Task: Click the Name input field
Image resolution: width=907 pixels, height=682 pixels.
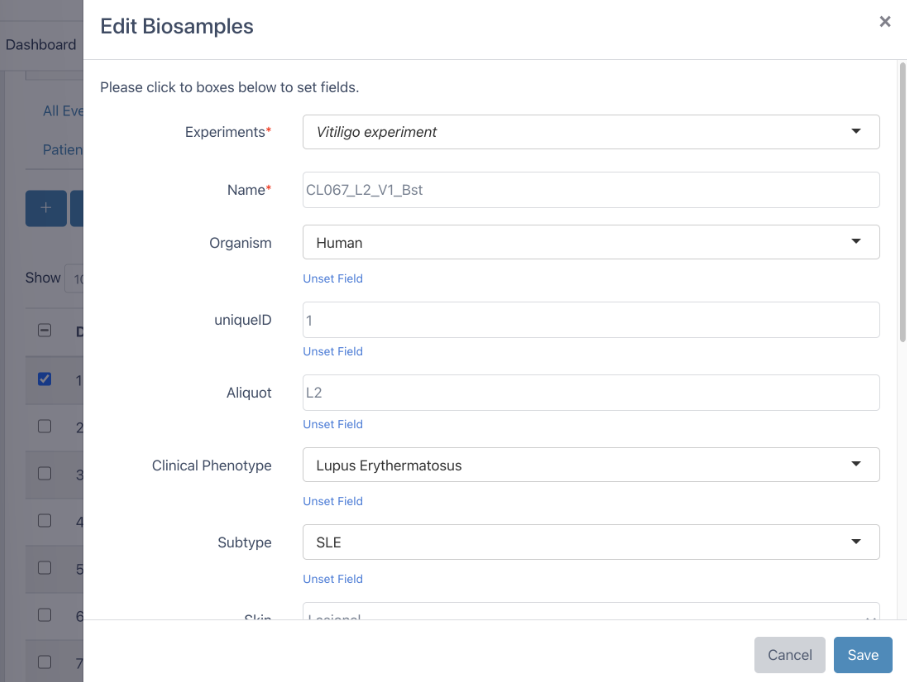Action: pos(591,190)
